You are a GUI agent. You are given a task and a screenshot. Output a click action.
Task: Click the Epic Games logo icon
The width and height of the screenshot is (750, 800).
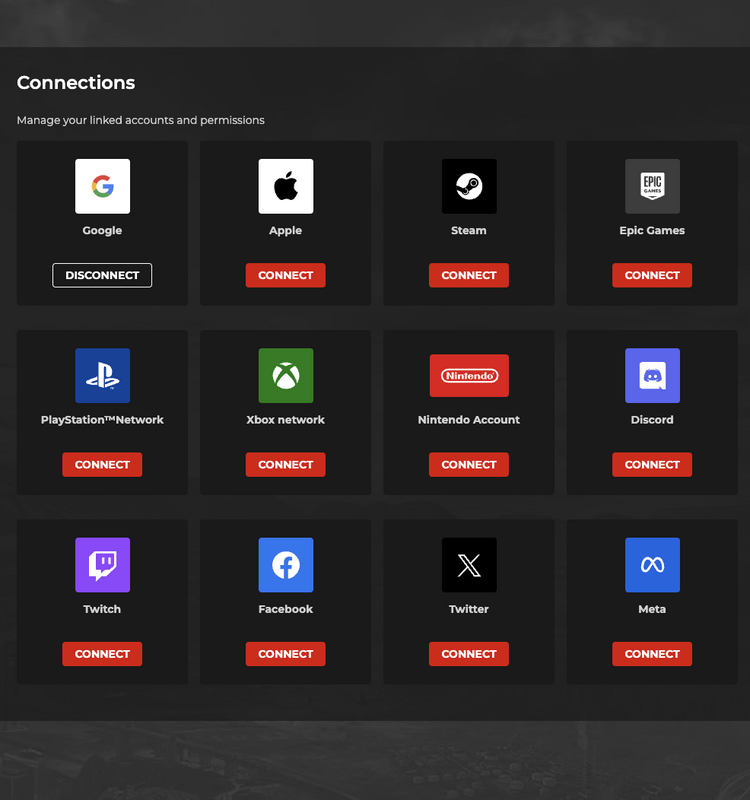652,186
